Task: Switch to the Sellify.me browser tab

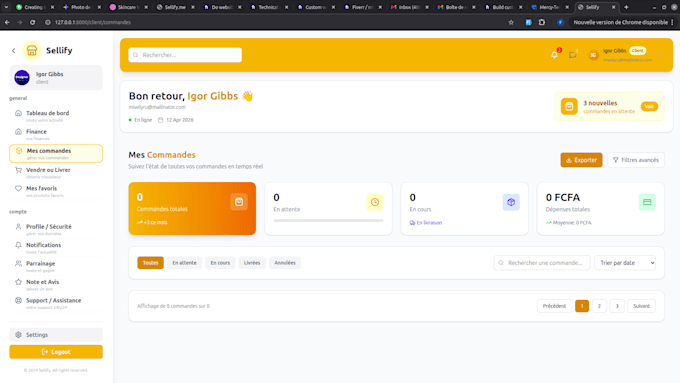Action: click(176, 7)
